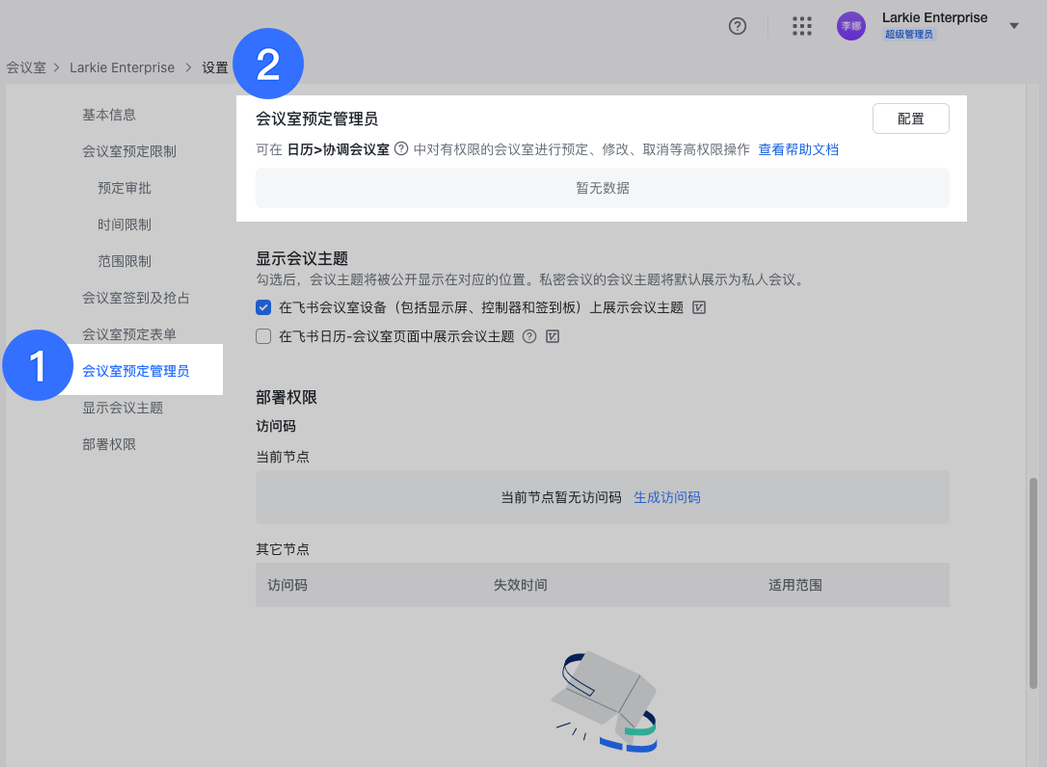This screenshot has height=767, width=1047.
Task: Click the 配置 button
Action: pyautogui.click(x=910, y=117)
